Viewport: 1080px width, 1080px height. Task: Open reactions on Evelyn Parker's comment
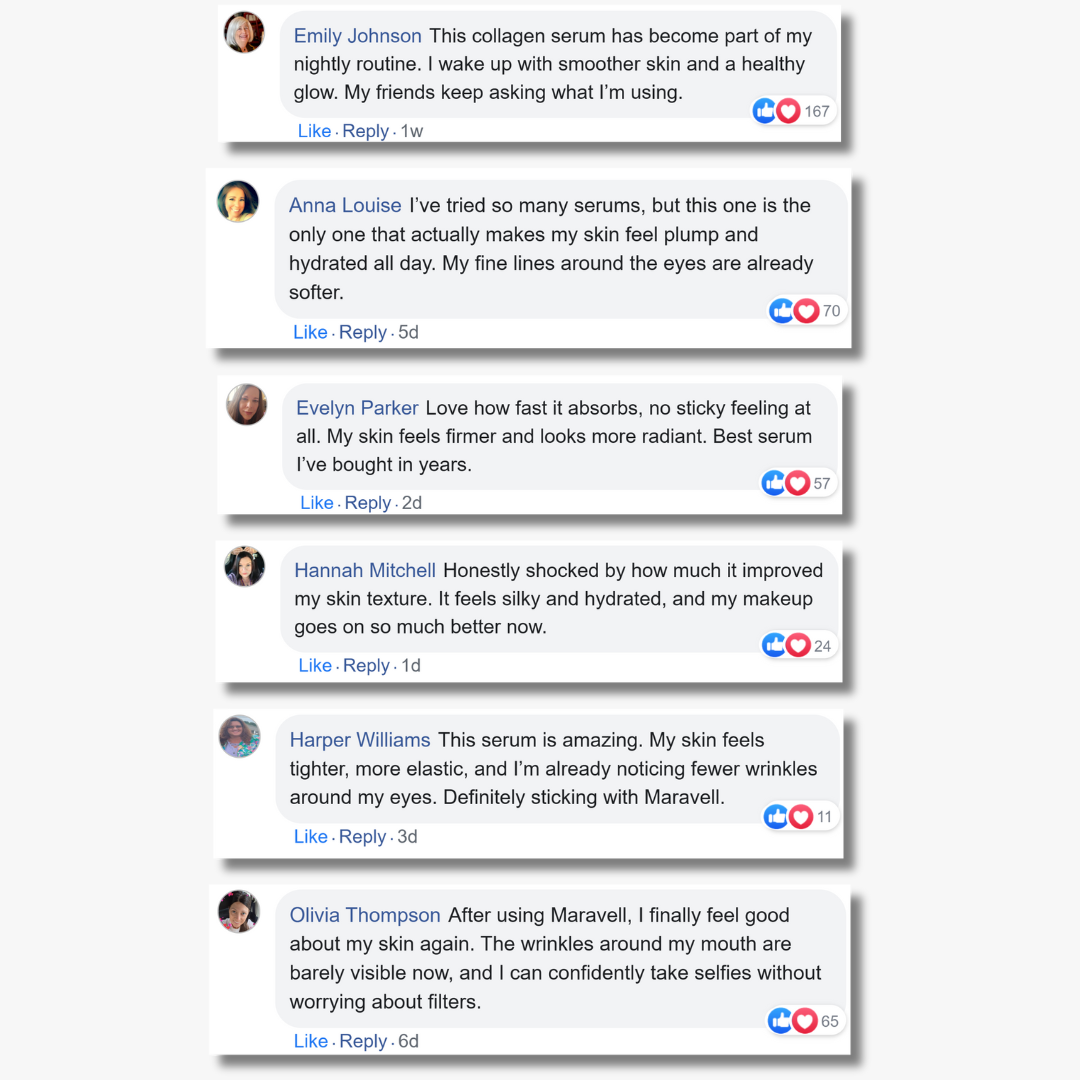(x=786, y=483)
